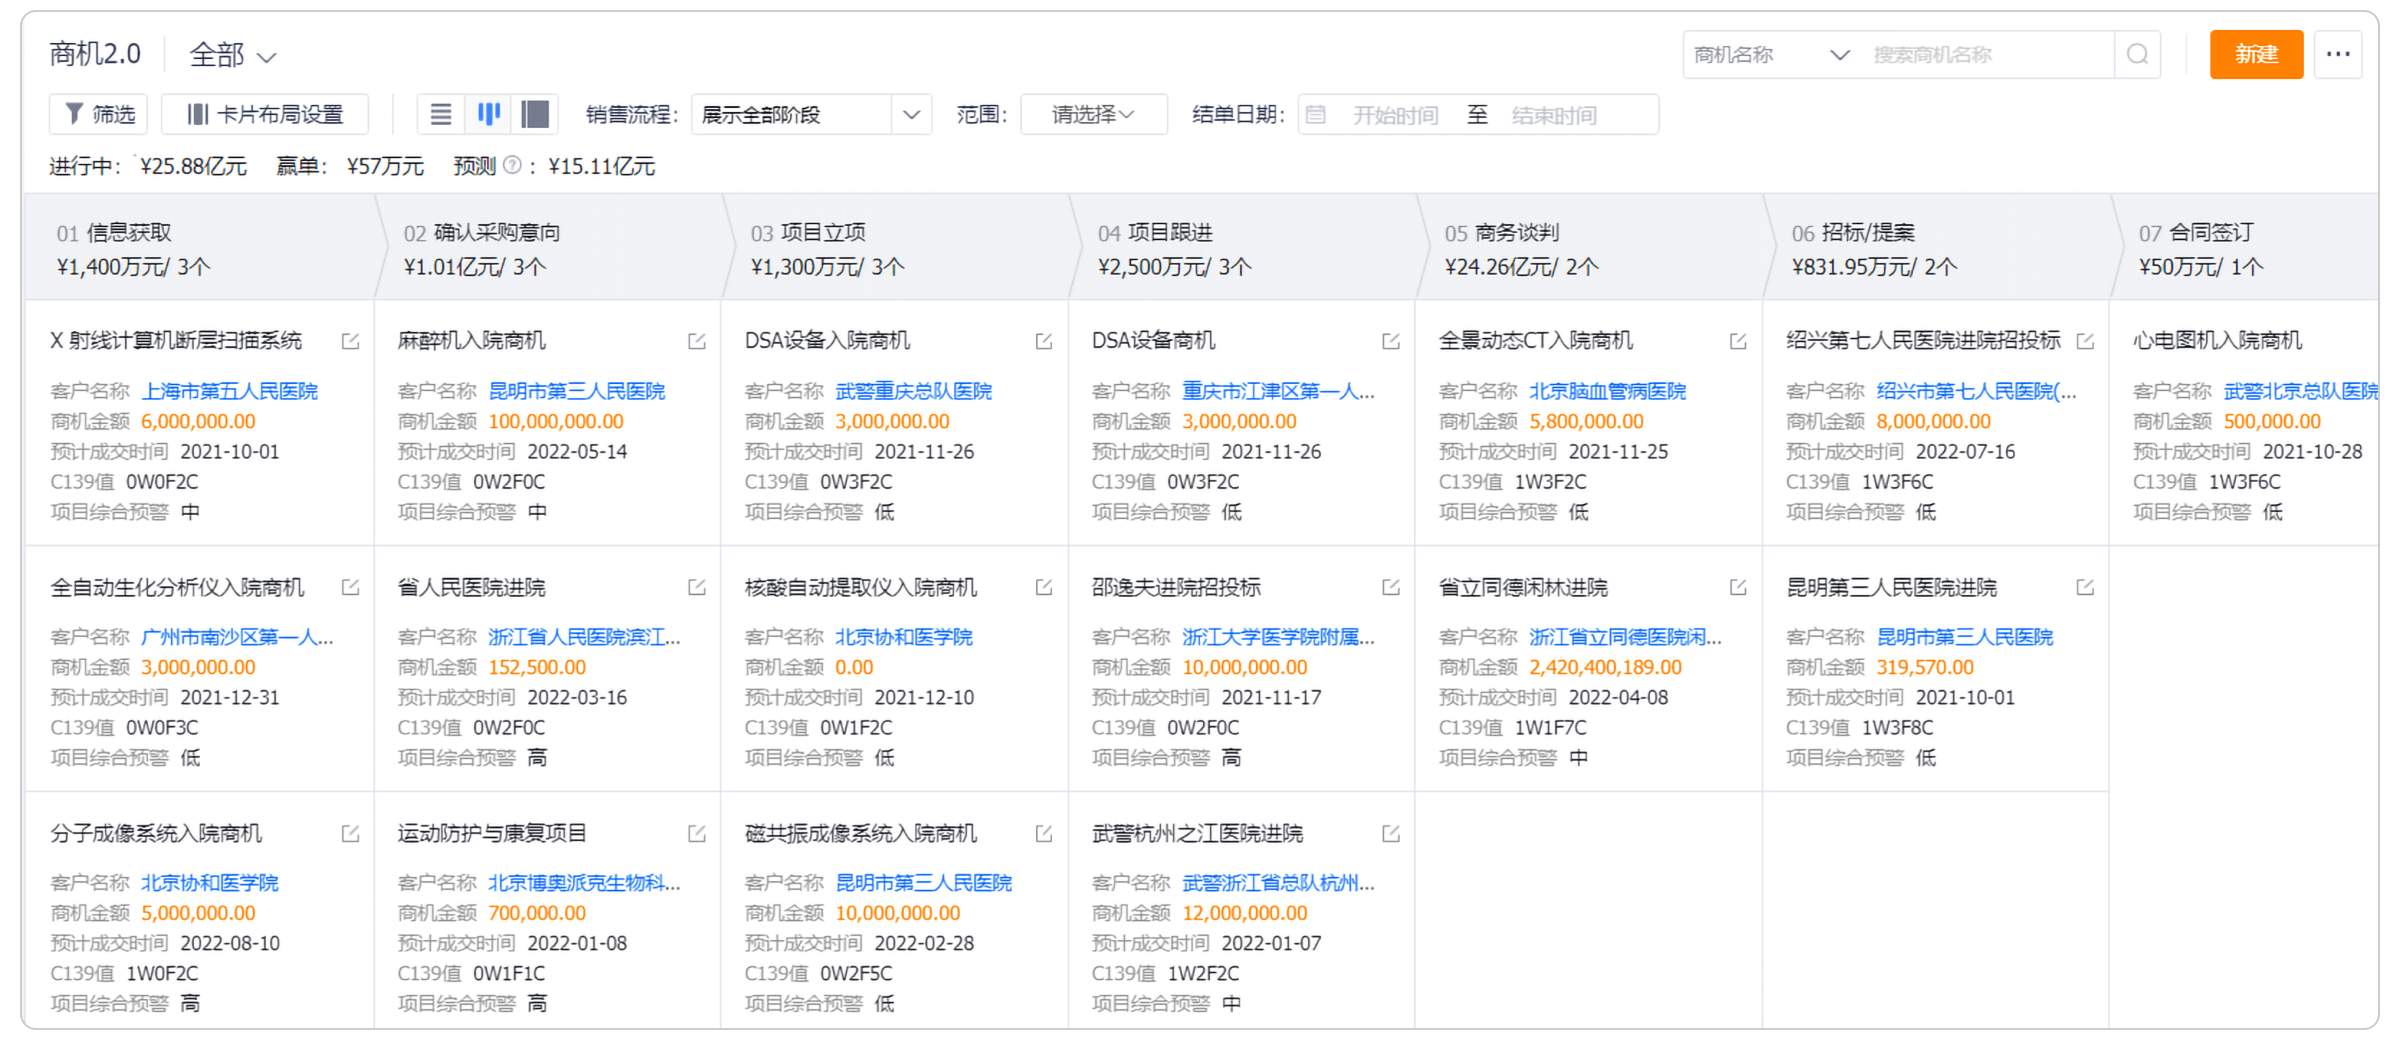Toggle the kanban column view

[488, 114]
